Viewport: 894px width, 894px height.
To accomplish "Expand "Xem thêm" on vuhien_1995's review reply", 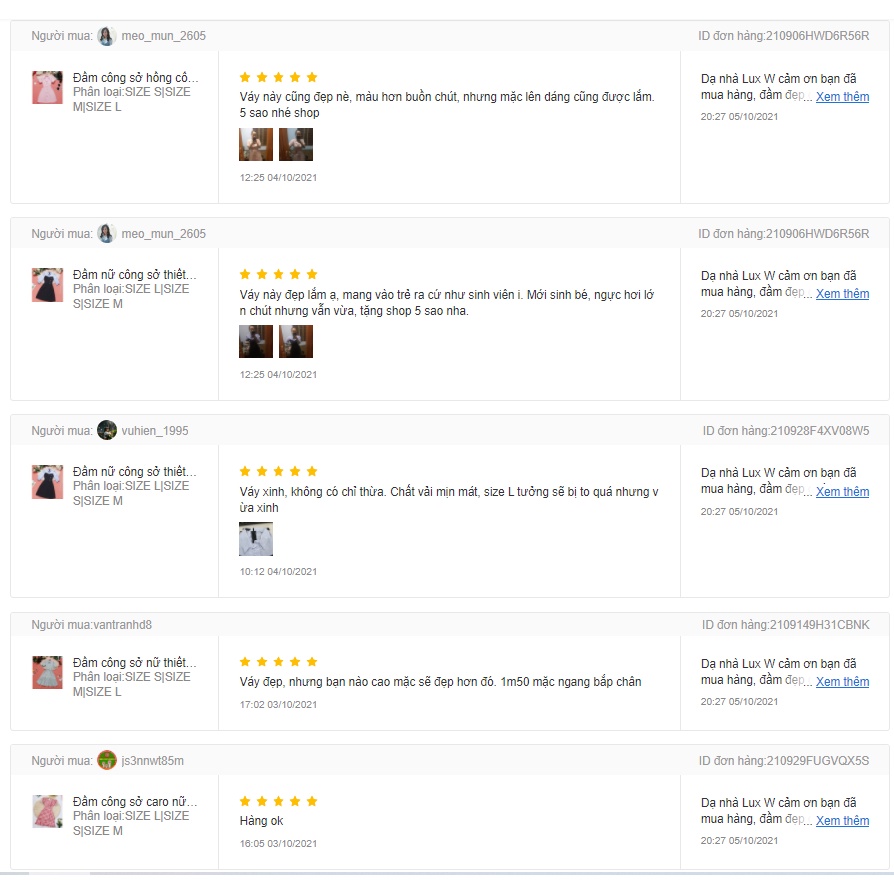I will [842, 492].
